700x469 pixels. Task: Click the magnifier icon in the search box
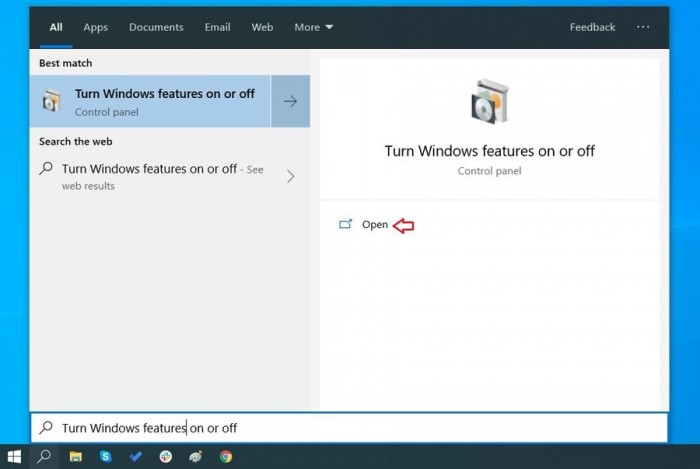[x=46, y=427]
